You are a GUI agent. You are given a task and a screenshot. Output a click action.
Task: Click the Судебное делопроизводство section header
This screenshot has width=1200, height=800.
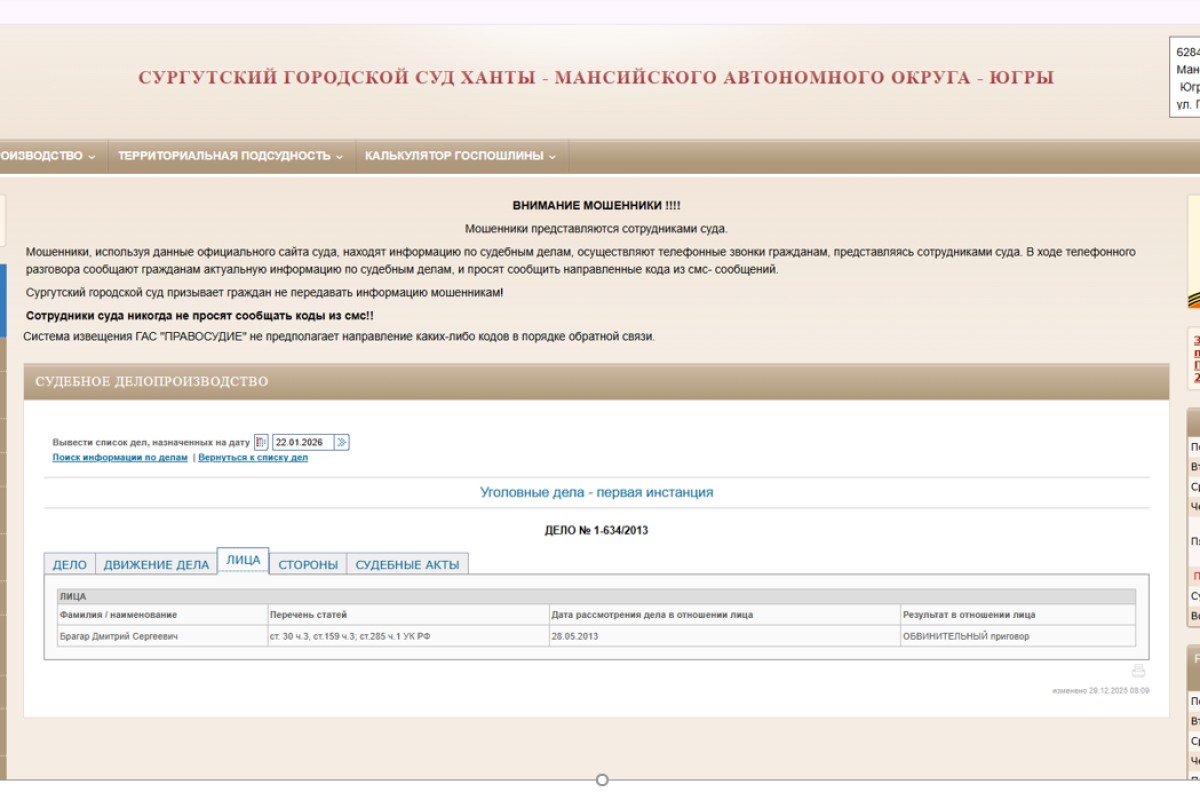tap(152, 382)
